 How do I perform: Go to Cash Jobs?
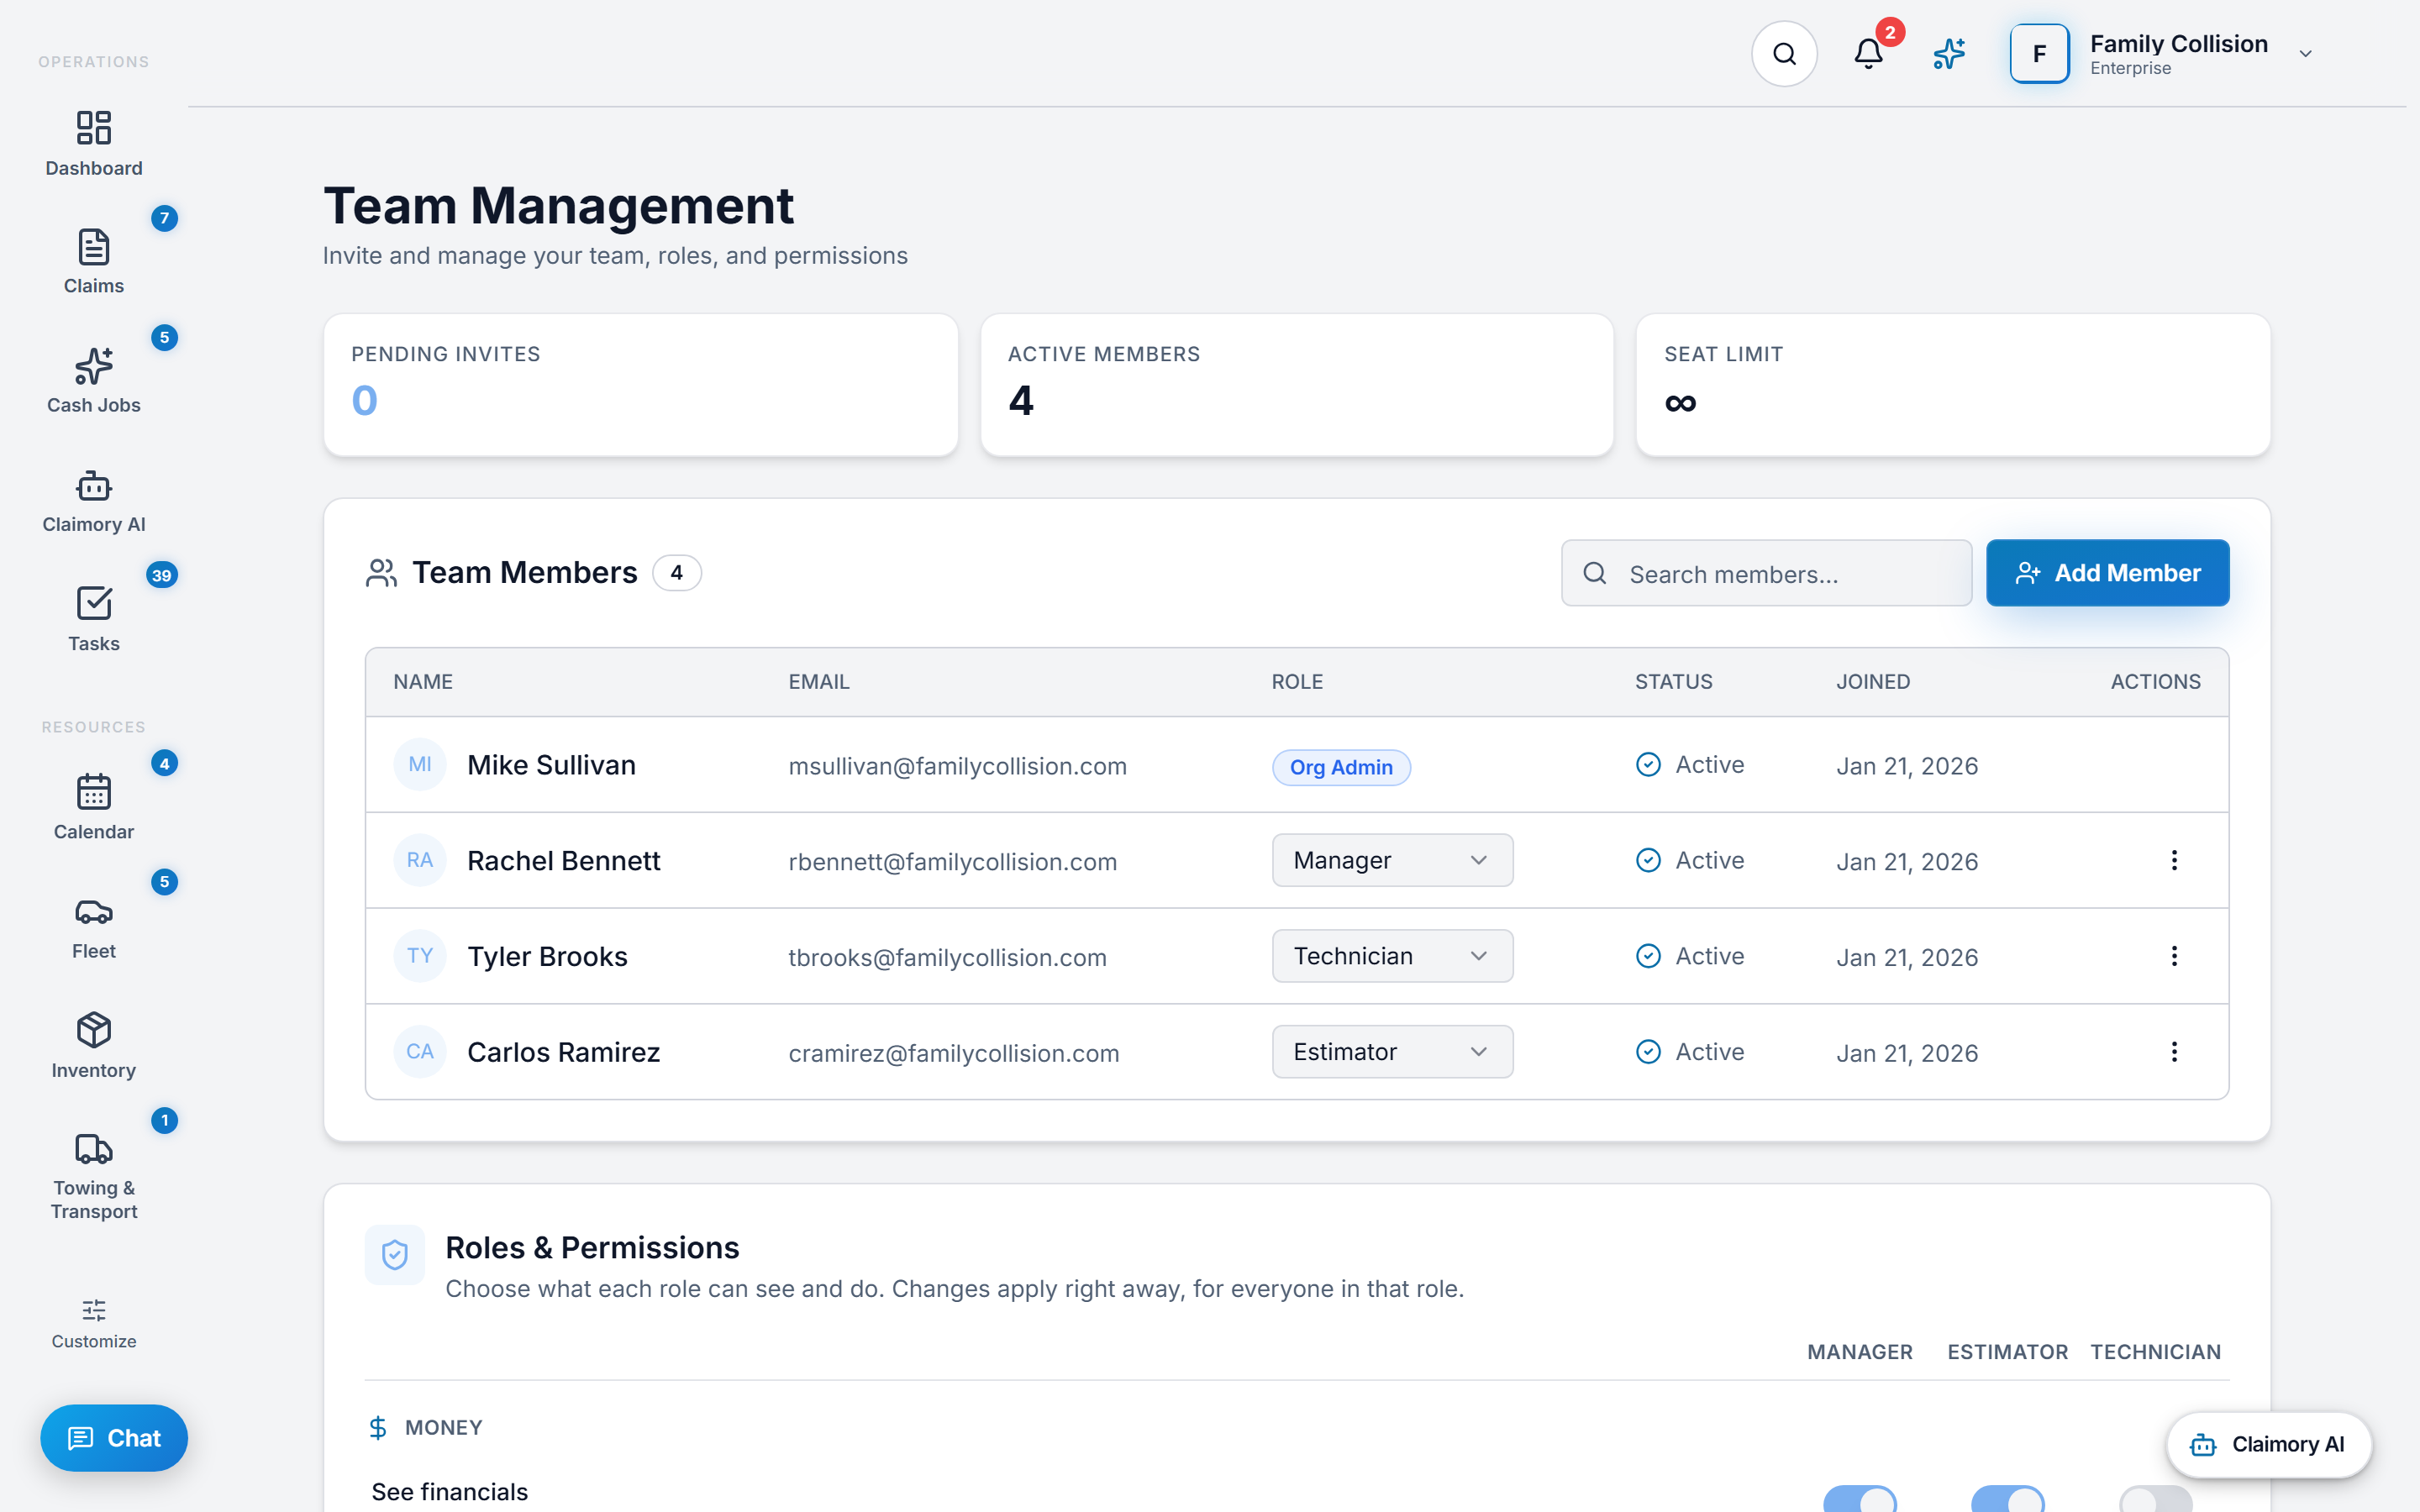(x=94, y=381)
